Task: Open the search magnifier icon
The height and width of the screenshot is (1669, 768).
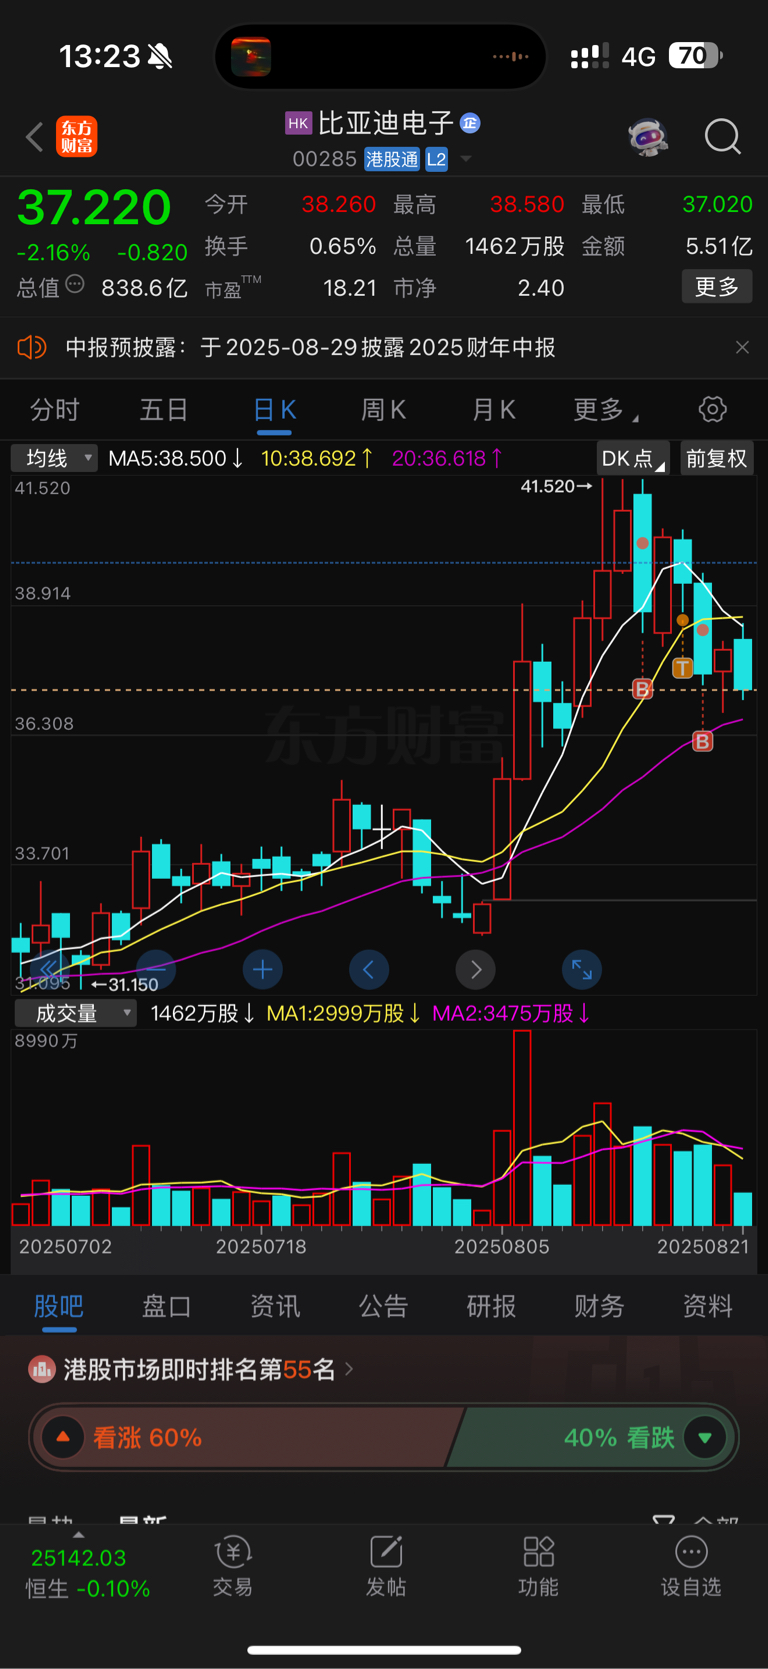Action: 722,137
